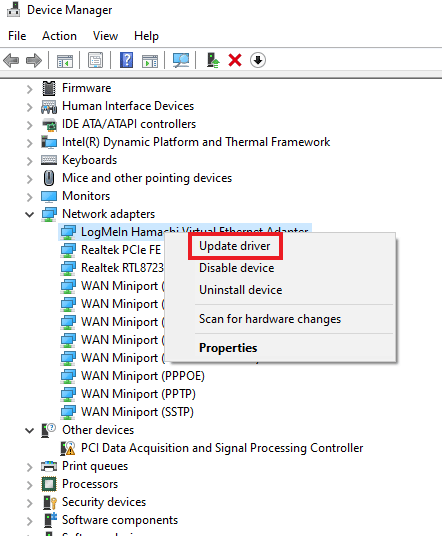Click the Keyboards category icon

[x=49, y=160]
